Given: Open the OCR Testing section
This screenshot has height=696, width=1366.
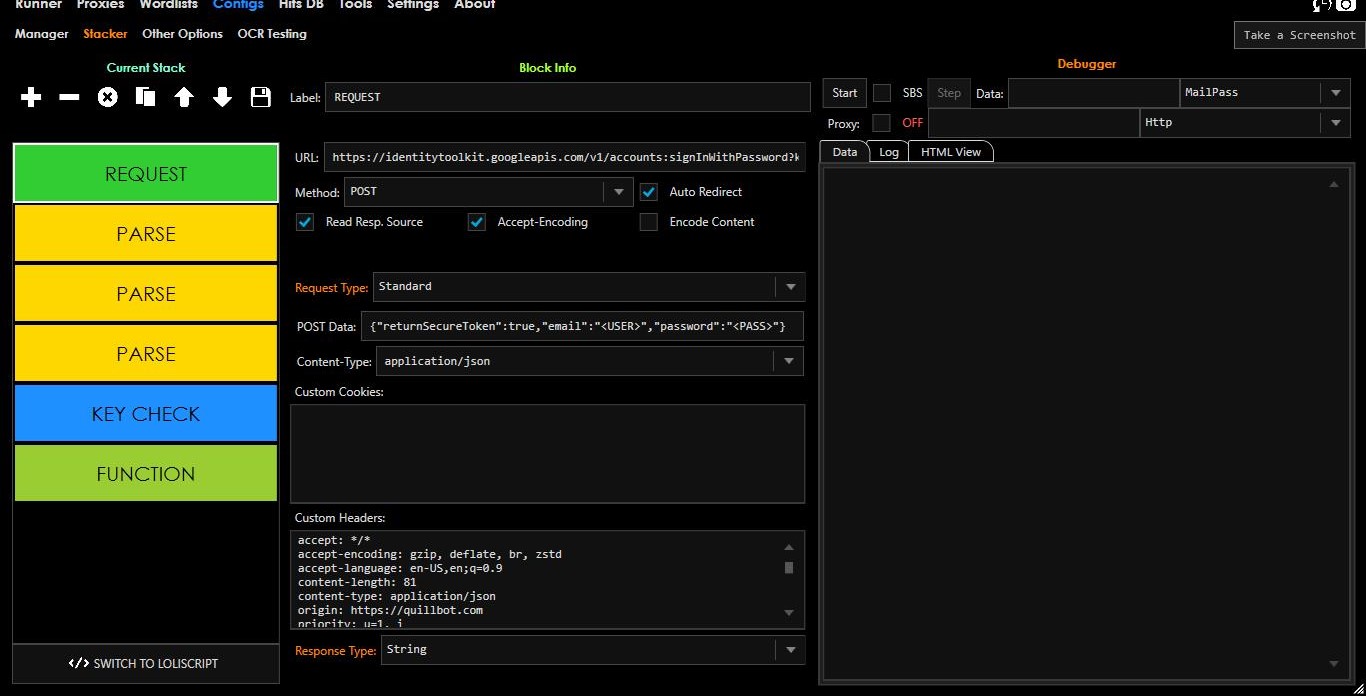Looking at the screenshot, I should (x=272, y=34).
